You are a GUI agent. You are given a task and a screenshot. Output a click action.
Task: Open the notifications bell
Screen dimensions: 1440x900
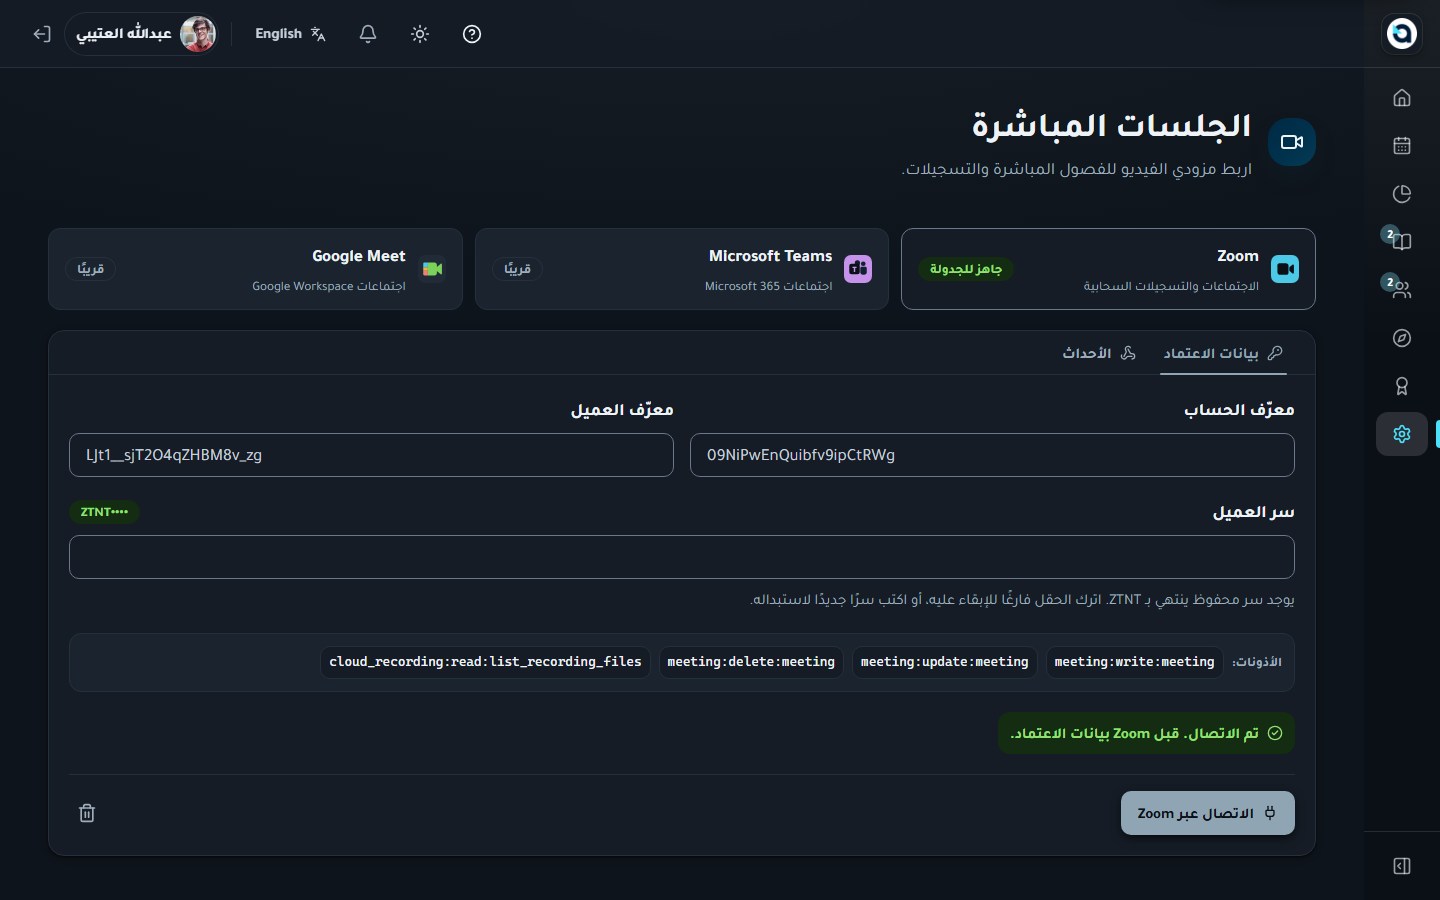[x=368, y=34]
